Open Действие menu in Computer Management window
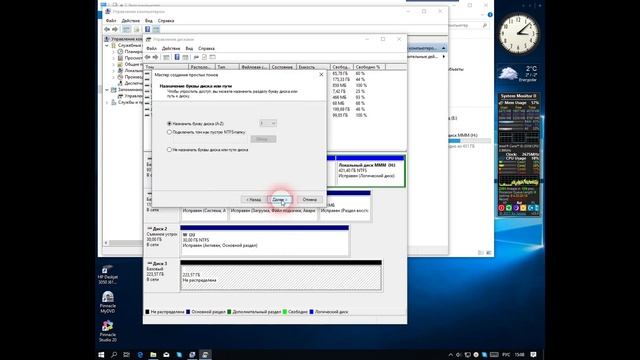Viewport: 640px width, 360px height. click(131, 20)
